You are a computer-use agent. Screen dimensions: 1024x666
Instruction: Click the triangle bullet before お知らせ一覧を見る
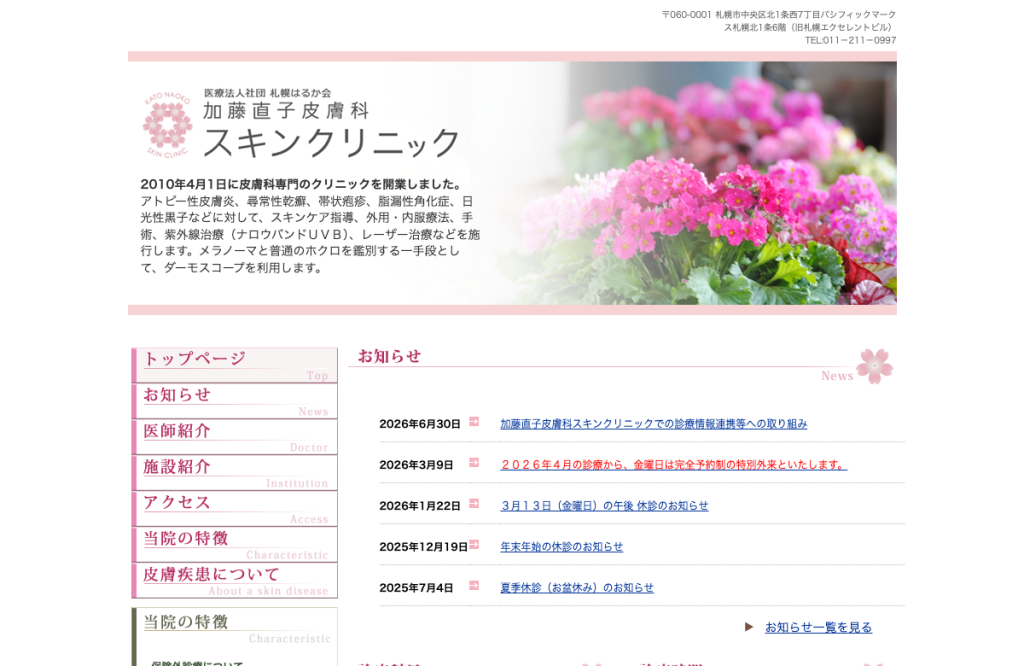[749, 627]
